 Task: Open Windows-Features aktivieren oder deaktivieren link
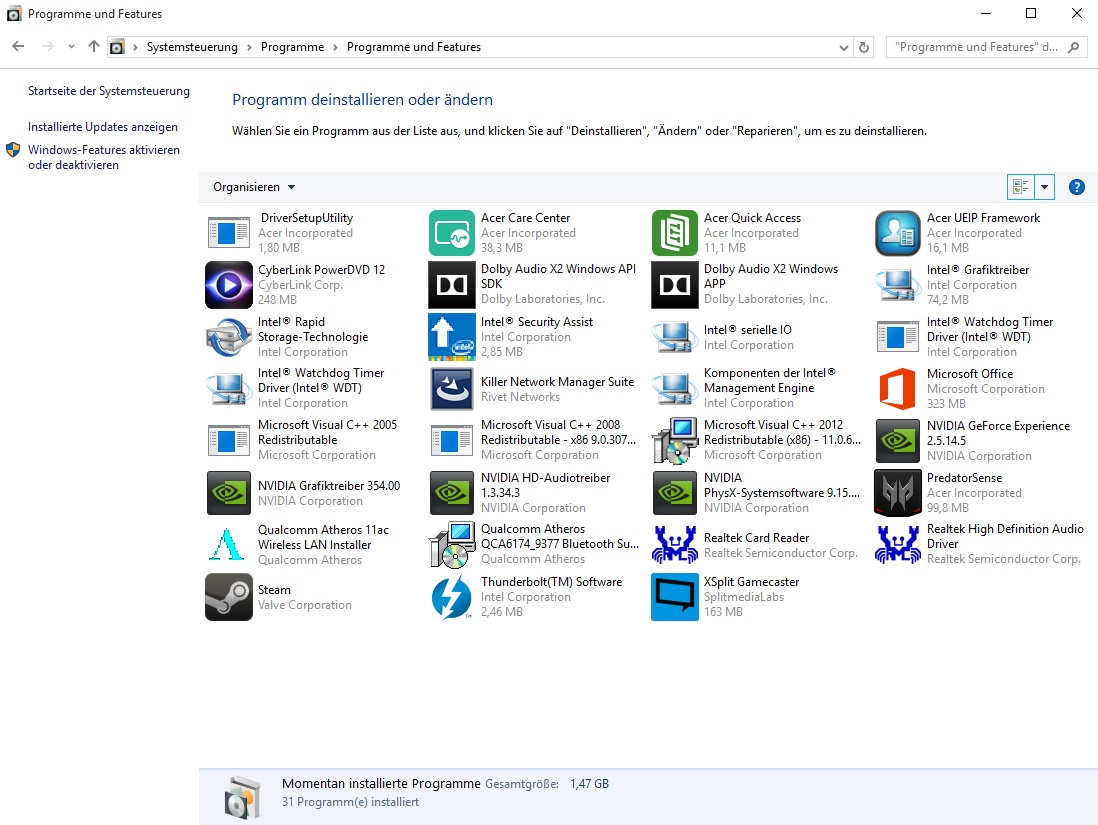104,158
